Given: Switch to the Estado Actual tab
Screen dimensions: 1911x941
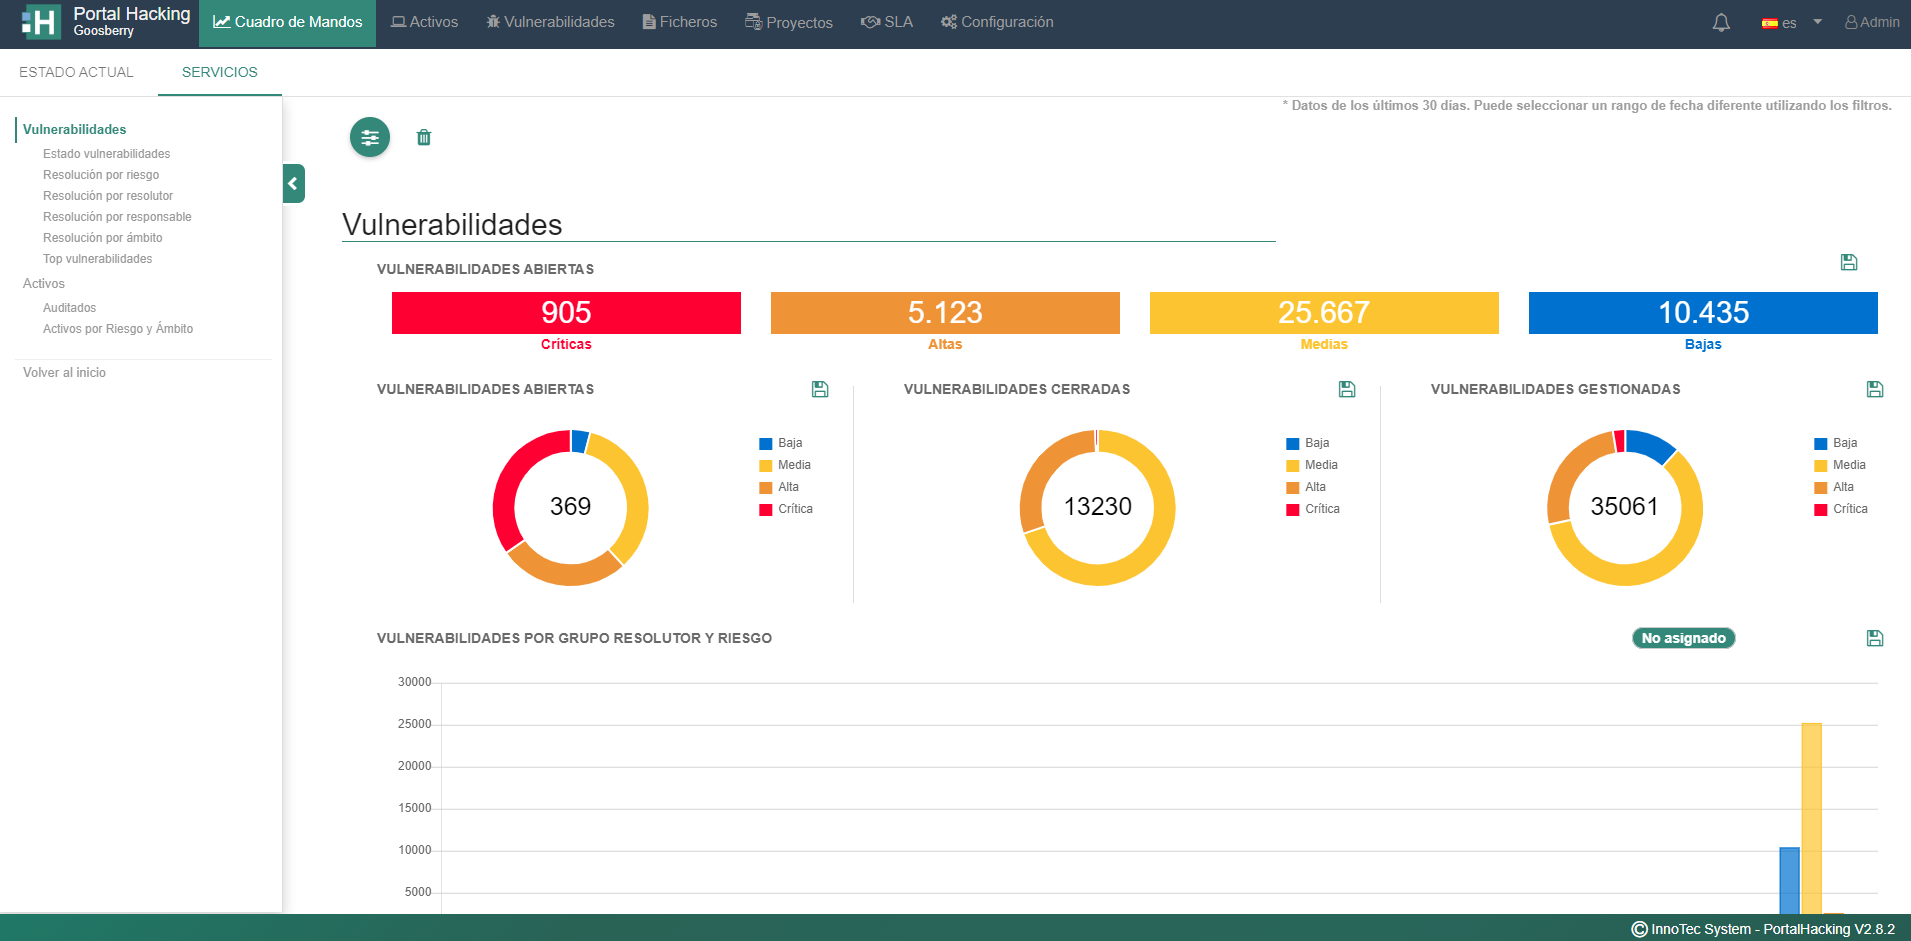Looking at the screenshot, I should [x=76, y=72].
